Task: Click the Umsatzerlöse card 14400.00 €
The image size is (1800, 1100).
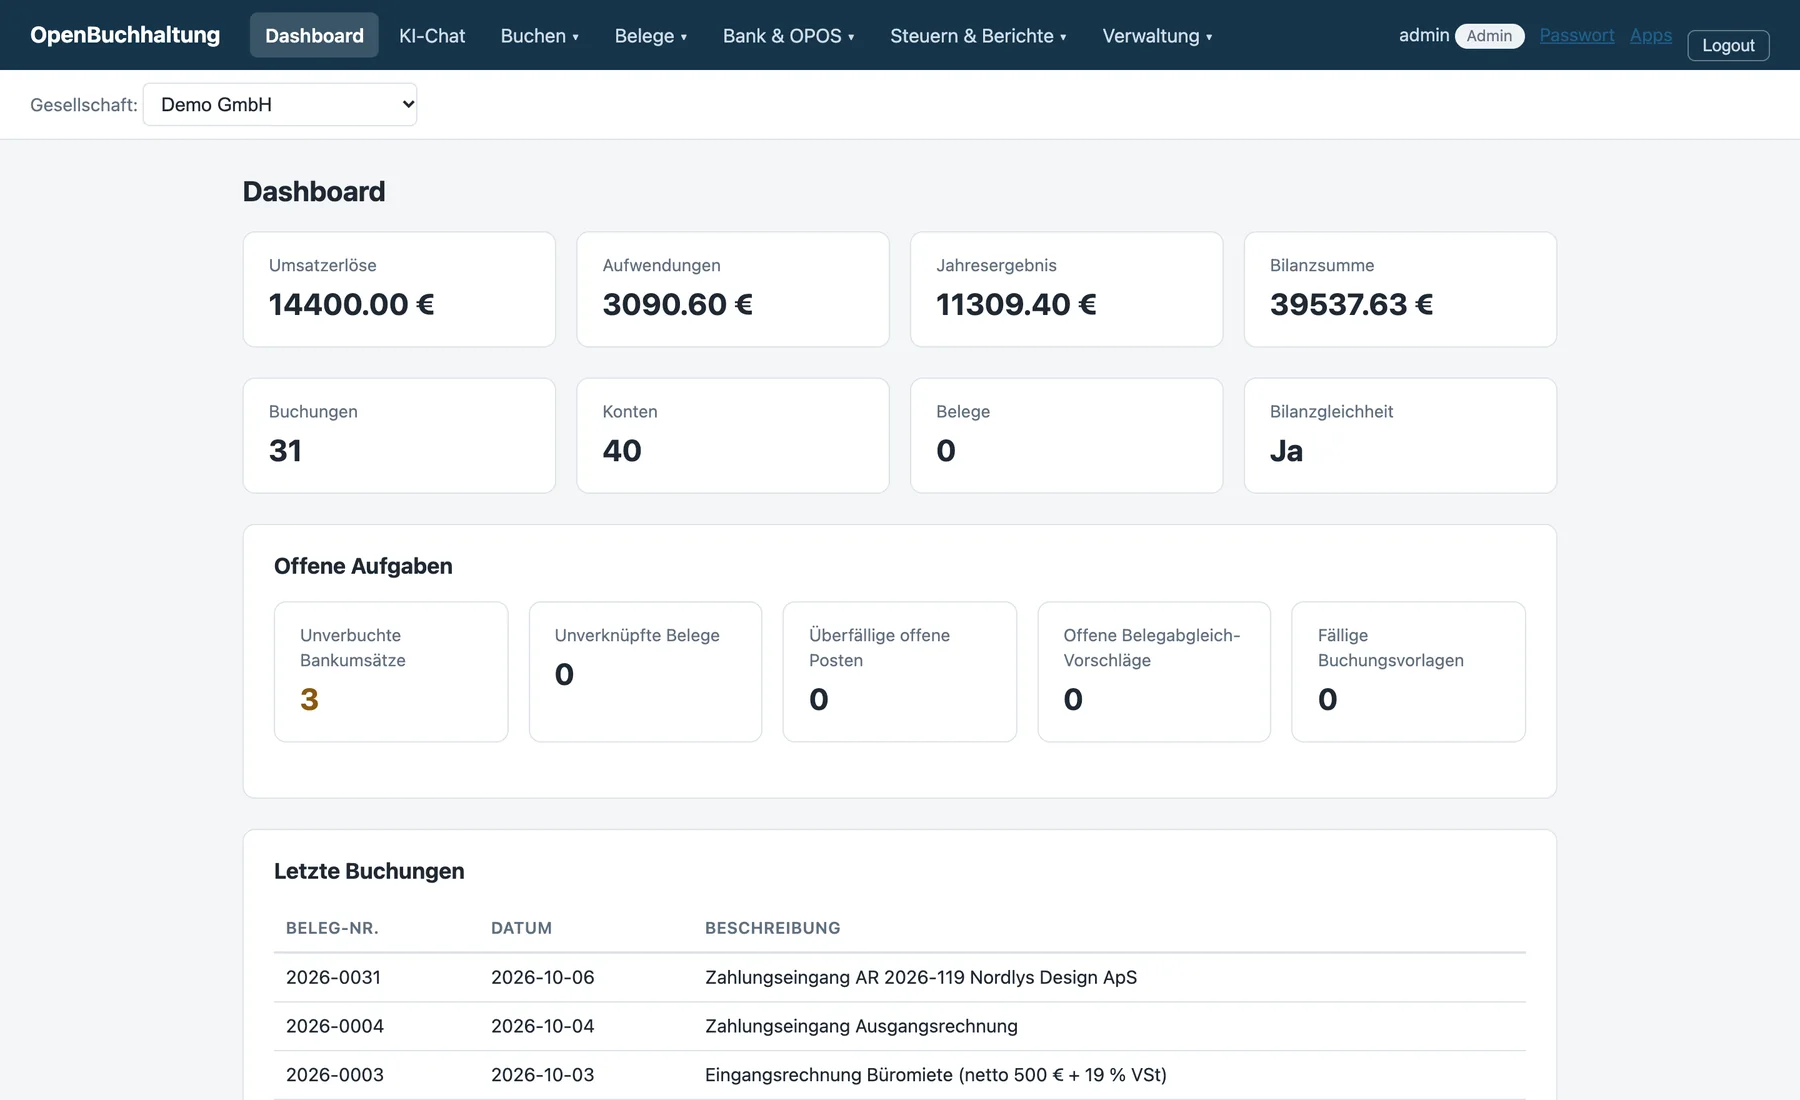Action: click(399, 290)
